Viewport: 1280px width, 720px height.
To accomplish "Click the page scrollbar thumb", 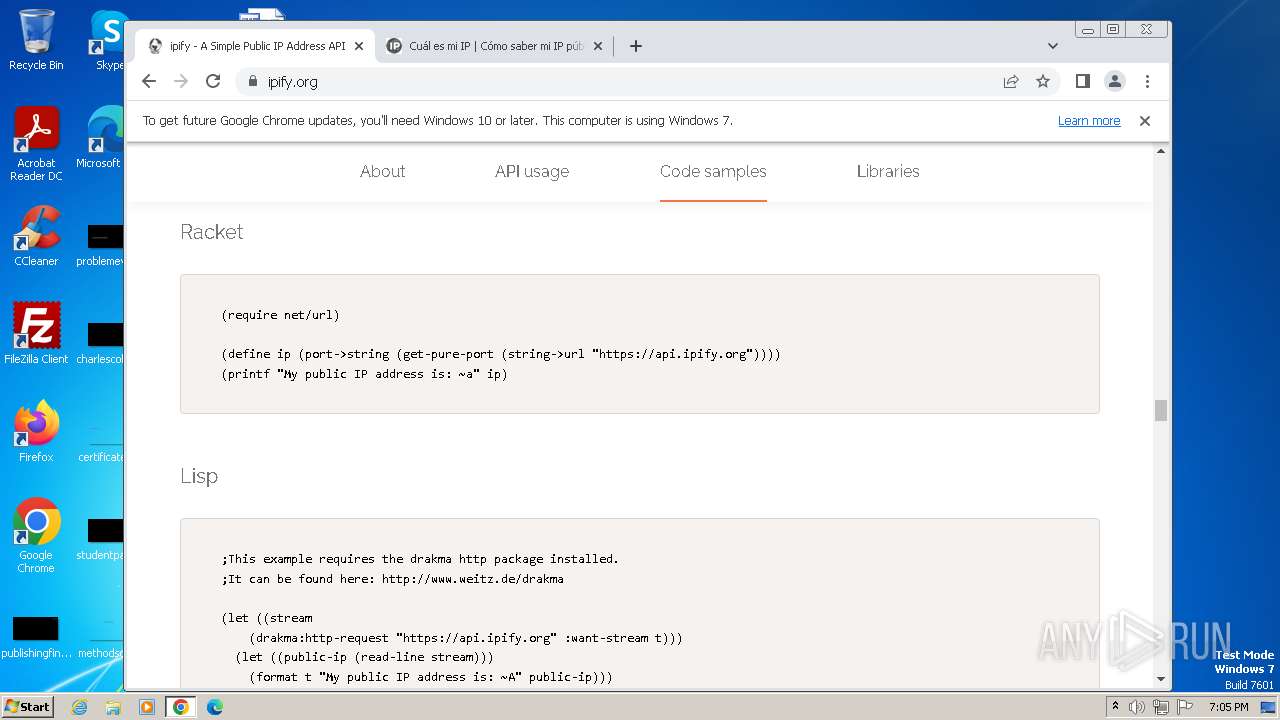I will pyautogui.click(x=1161, y=410).
